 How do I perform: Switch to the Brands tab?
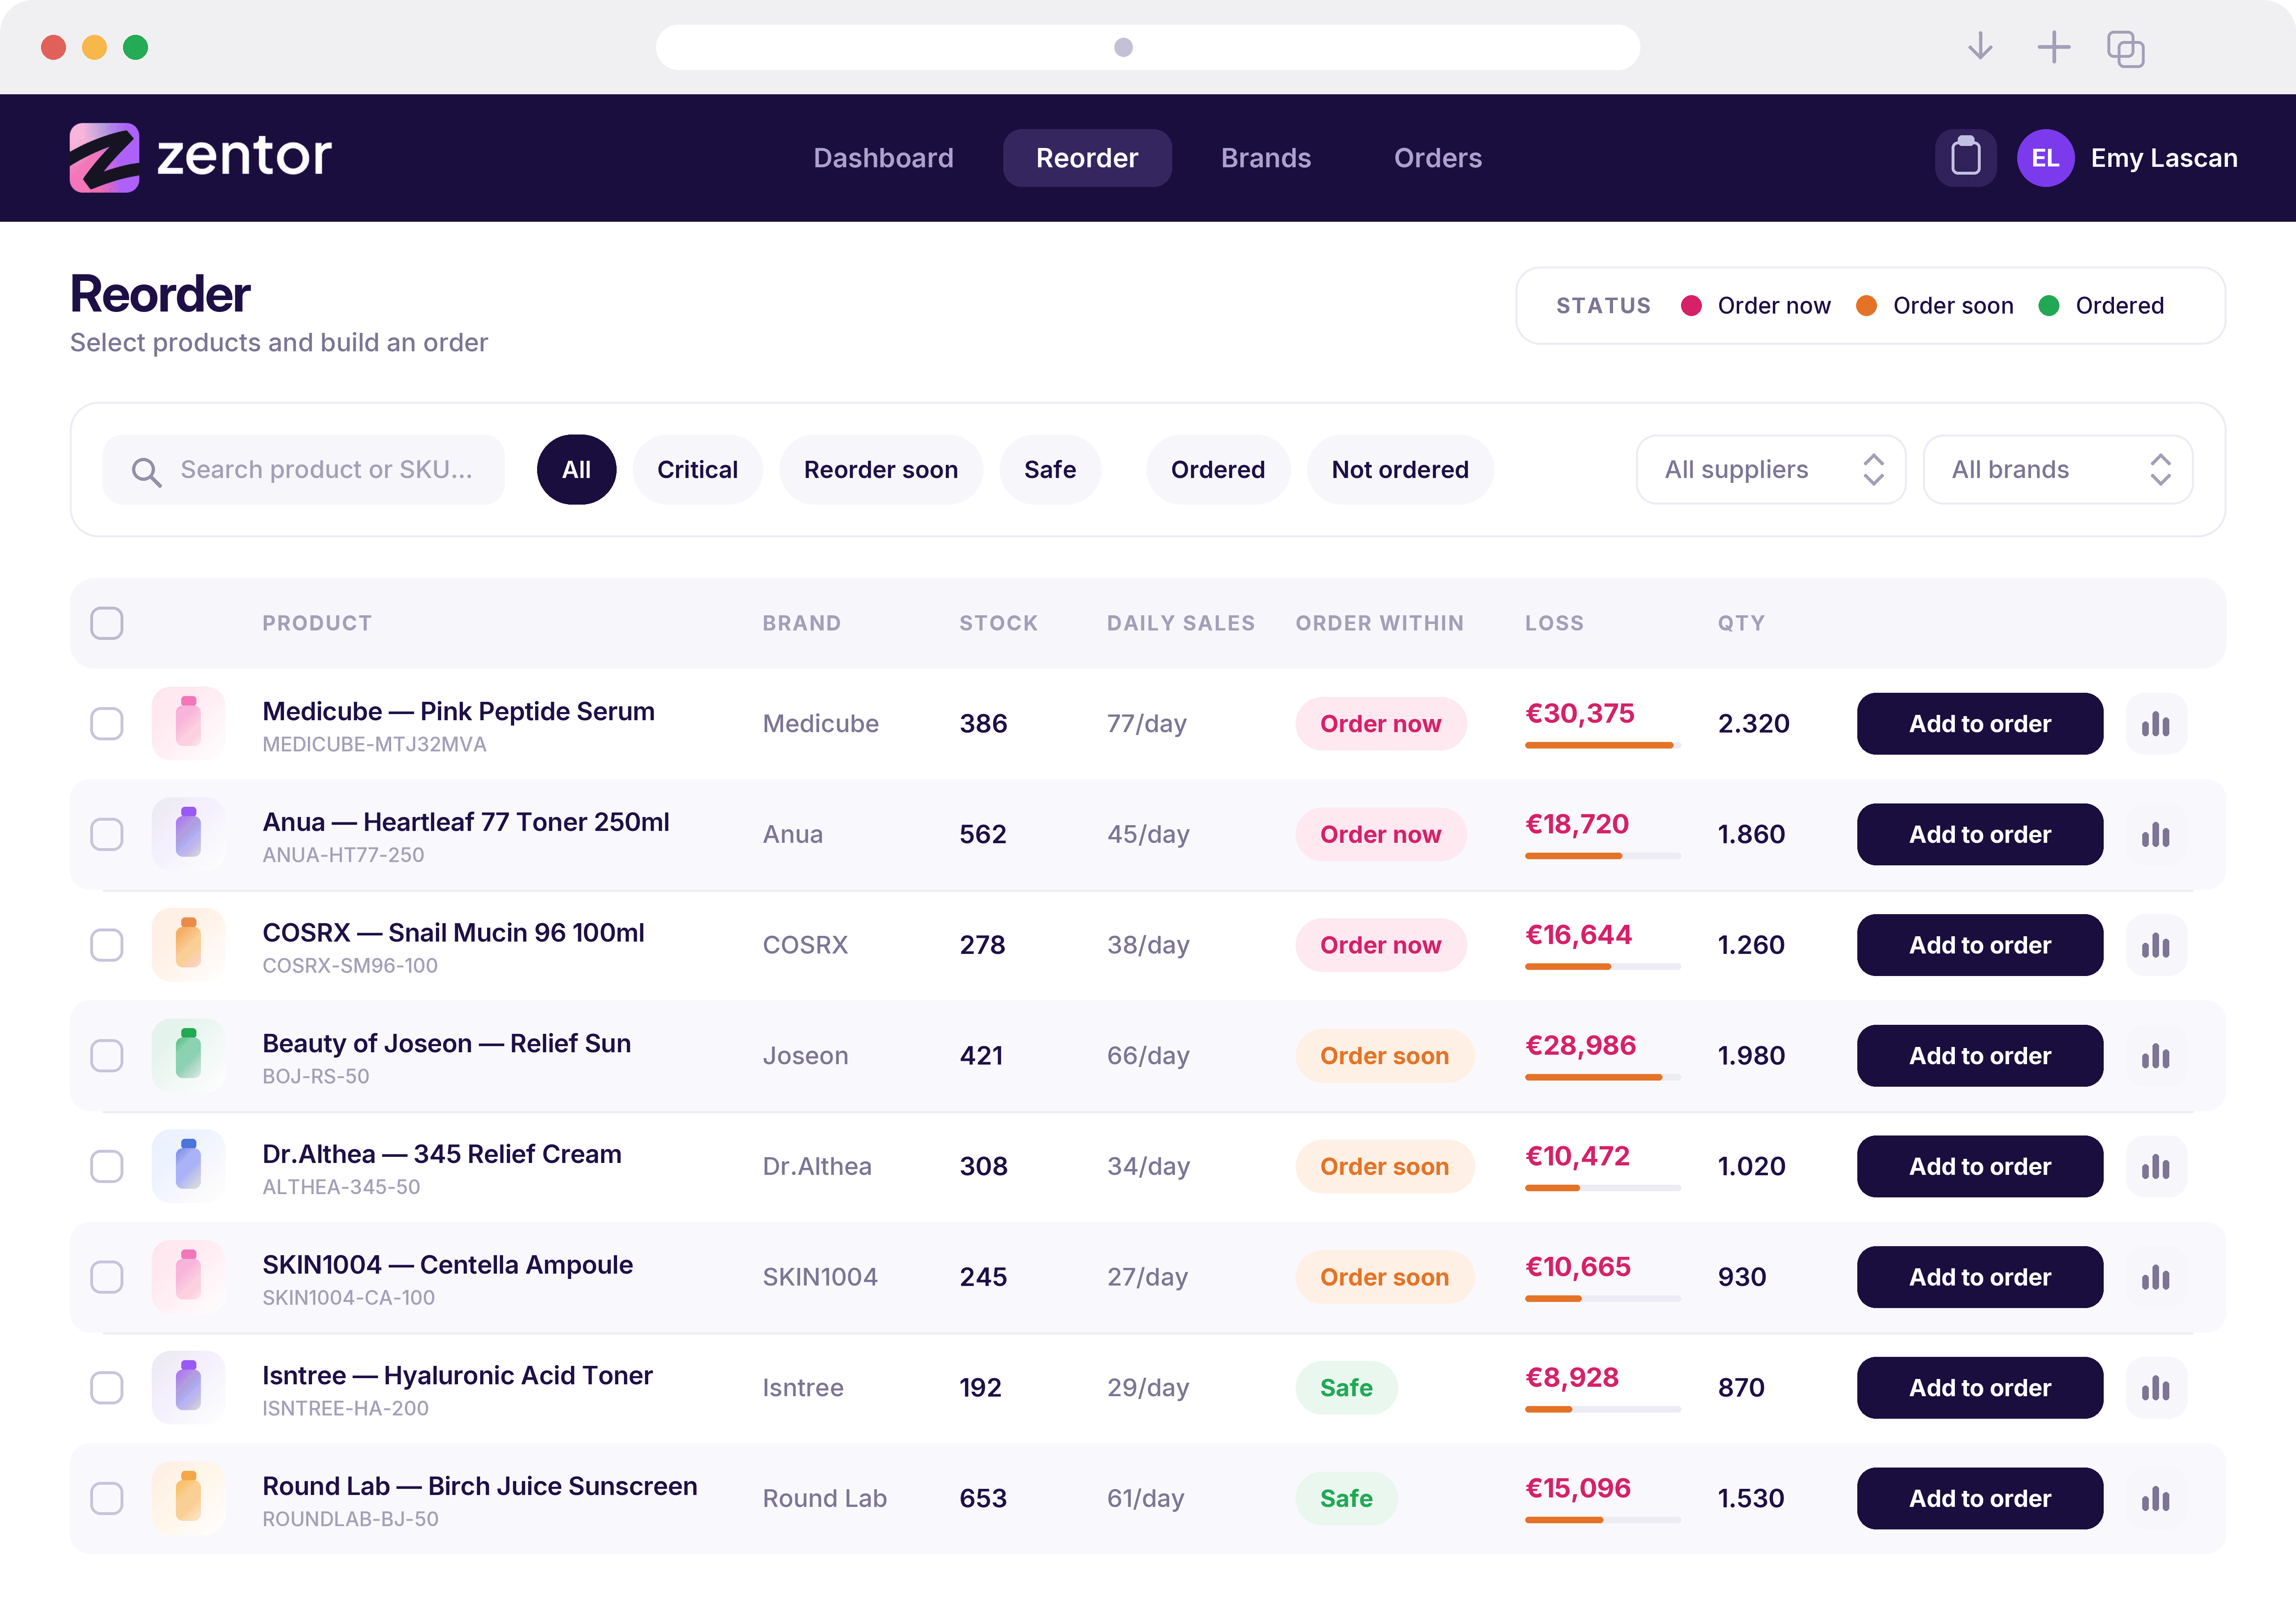pos(1266,158)
